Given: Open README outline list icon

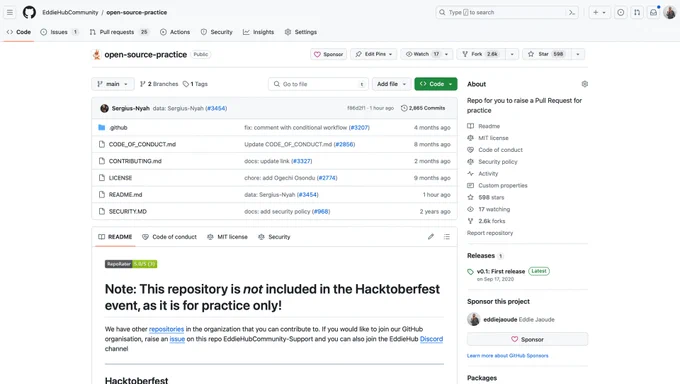Looking at the screenshot, I should 447,236.
